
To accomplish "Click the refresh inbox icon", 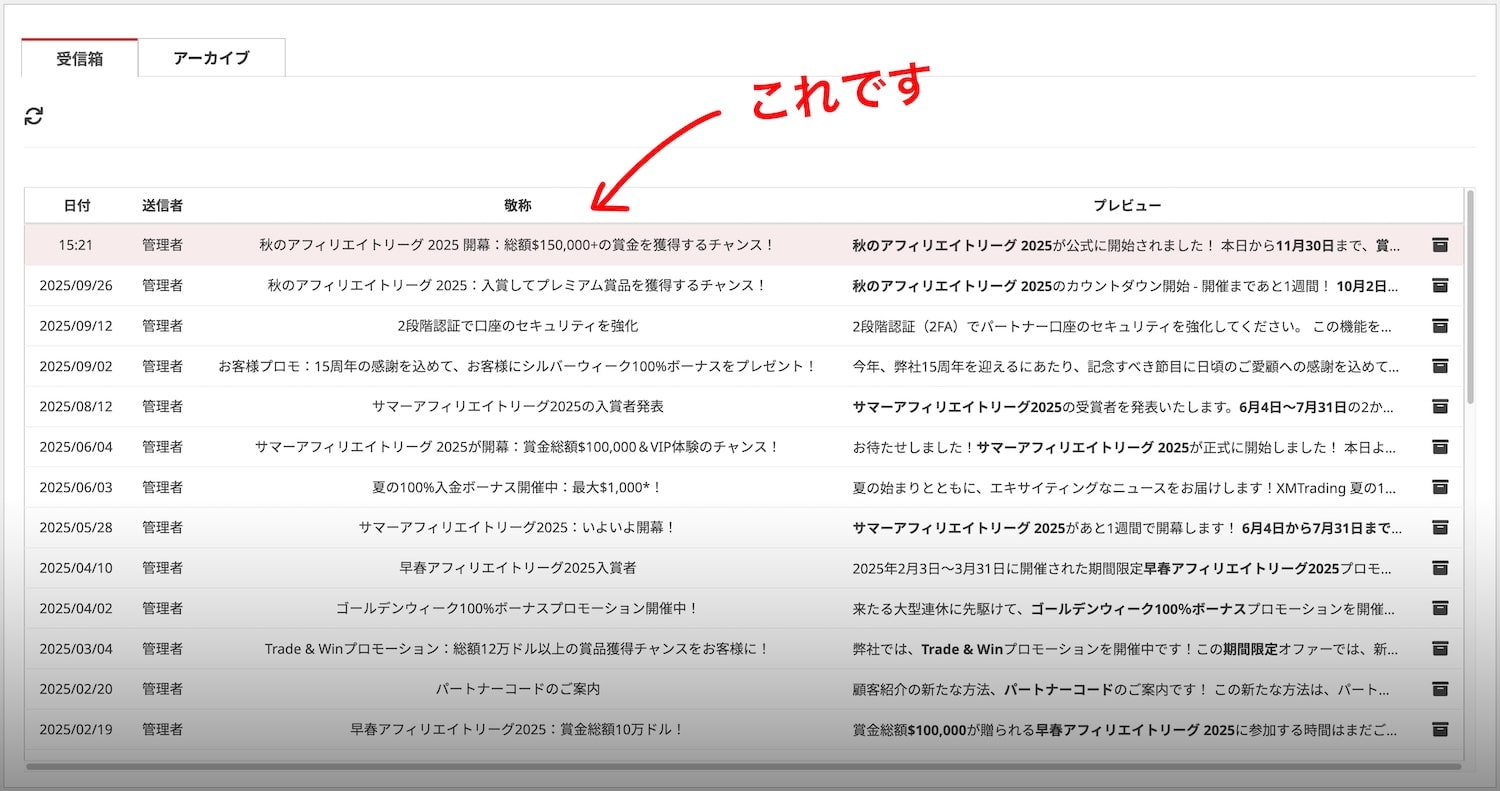I will tap(34, 116).
